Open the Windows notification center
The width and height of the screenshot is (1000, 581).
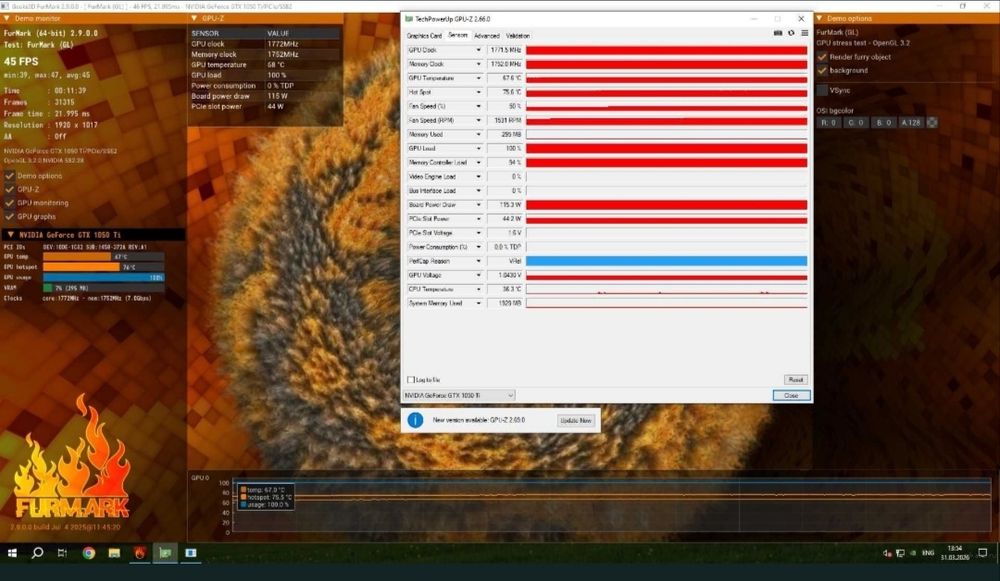point(983,553)
